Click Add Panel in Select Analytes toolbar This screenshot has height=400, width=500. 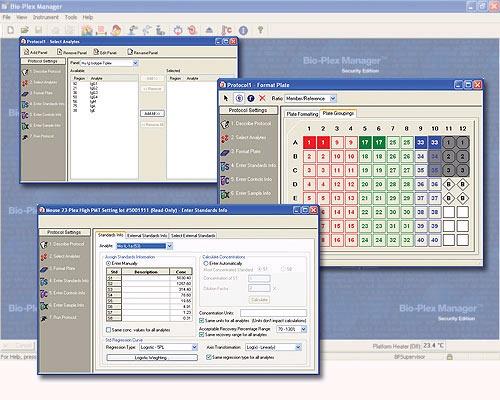[x=36, y=52]
